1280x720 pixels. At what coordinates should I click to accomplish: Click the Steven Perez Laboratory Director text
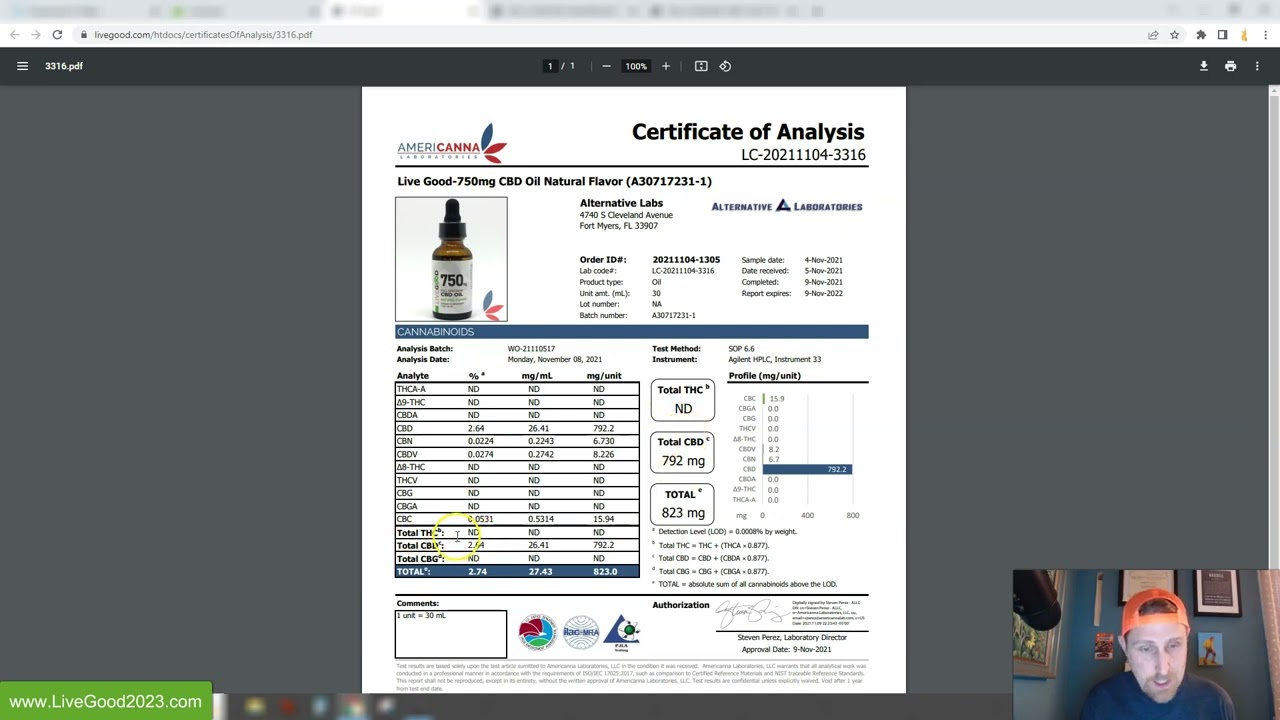point(792,637)
